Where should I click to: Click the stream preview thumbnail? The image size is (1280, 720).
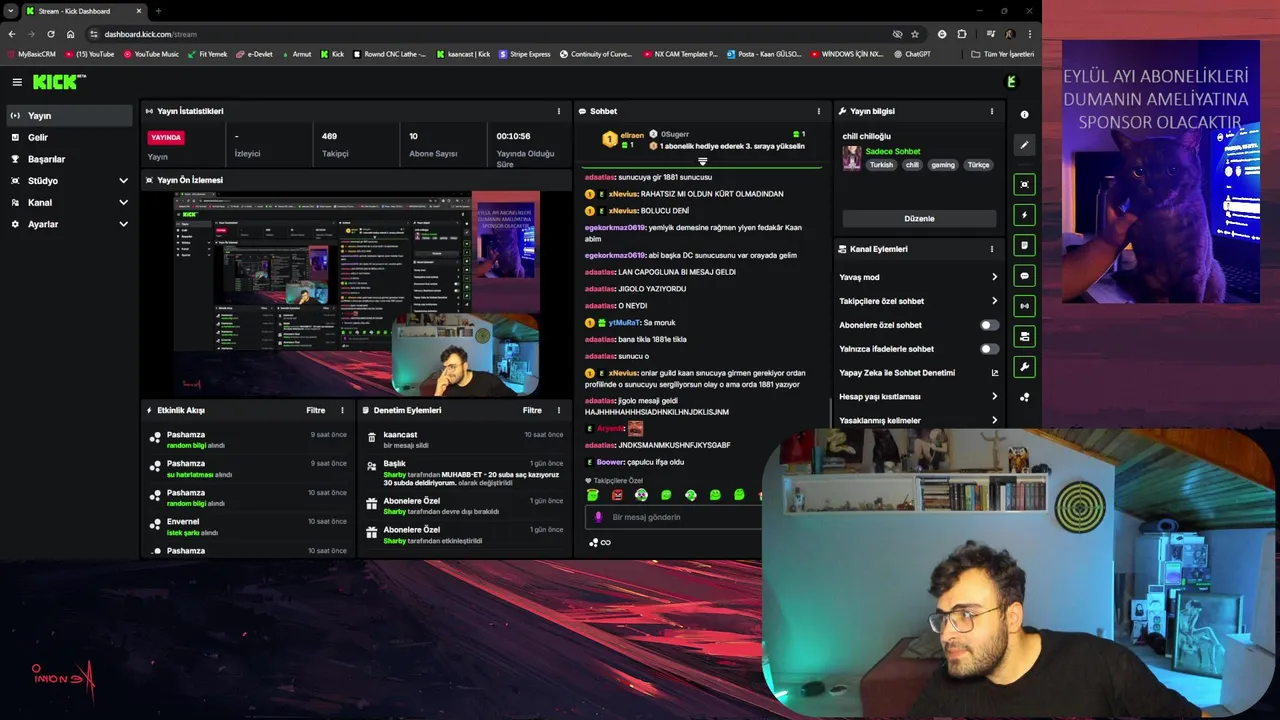tap(356, 293)
